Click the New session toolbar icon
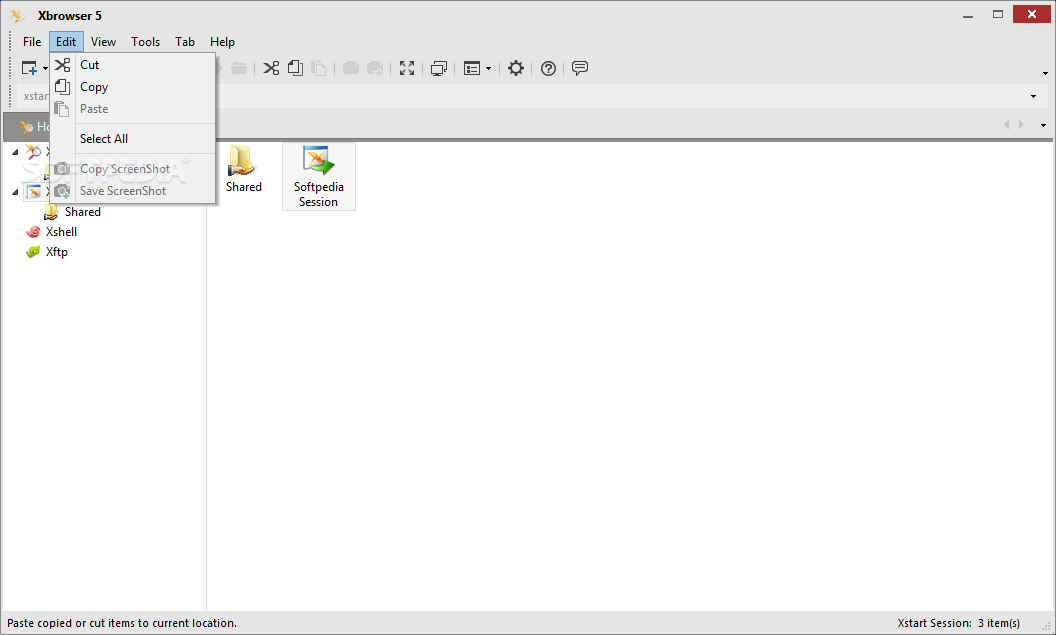The height and width of the screenshot is (635, 1056). (29, 68)
